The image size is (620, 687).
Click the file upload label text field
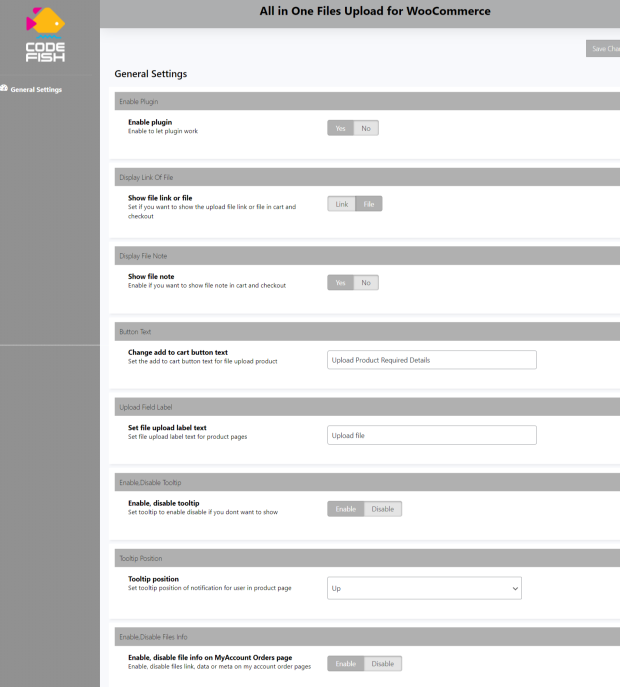tap(432, 436)
